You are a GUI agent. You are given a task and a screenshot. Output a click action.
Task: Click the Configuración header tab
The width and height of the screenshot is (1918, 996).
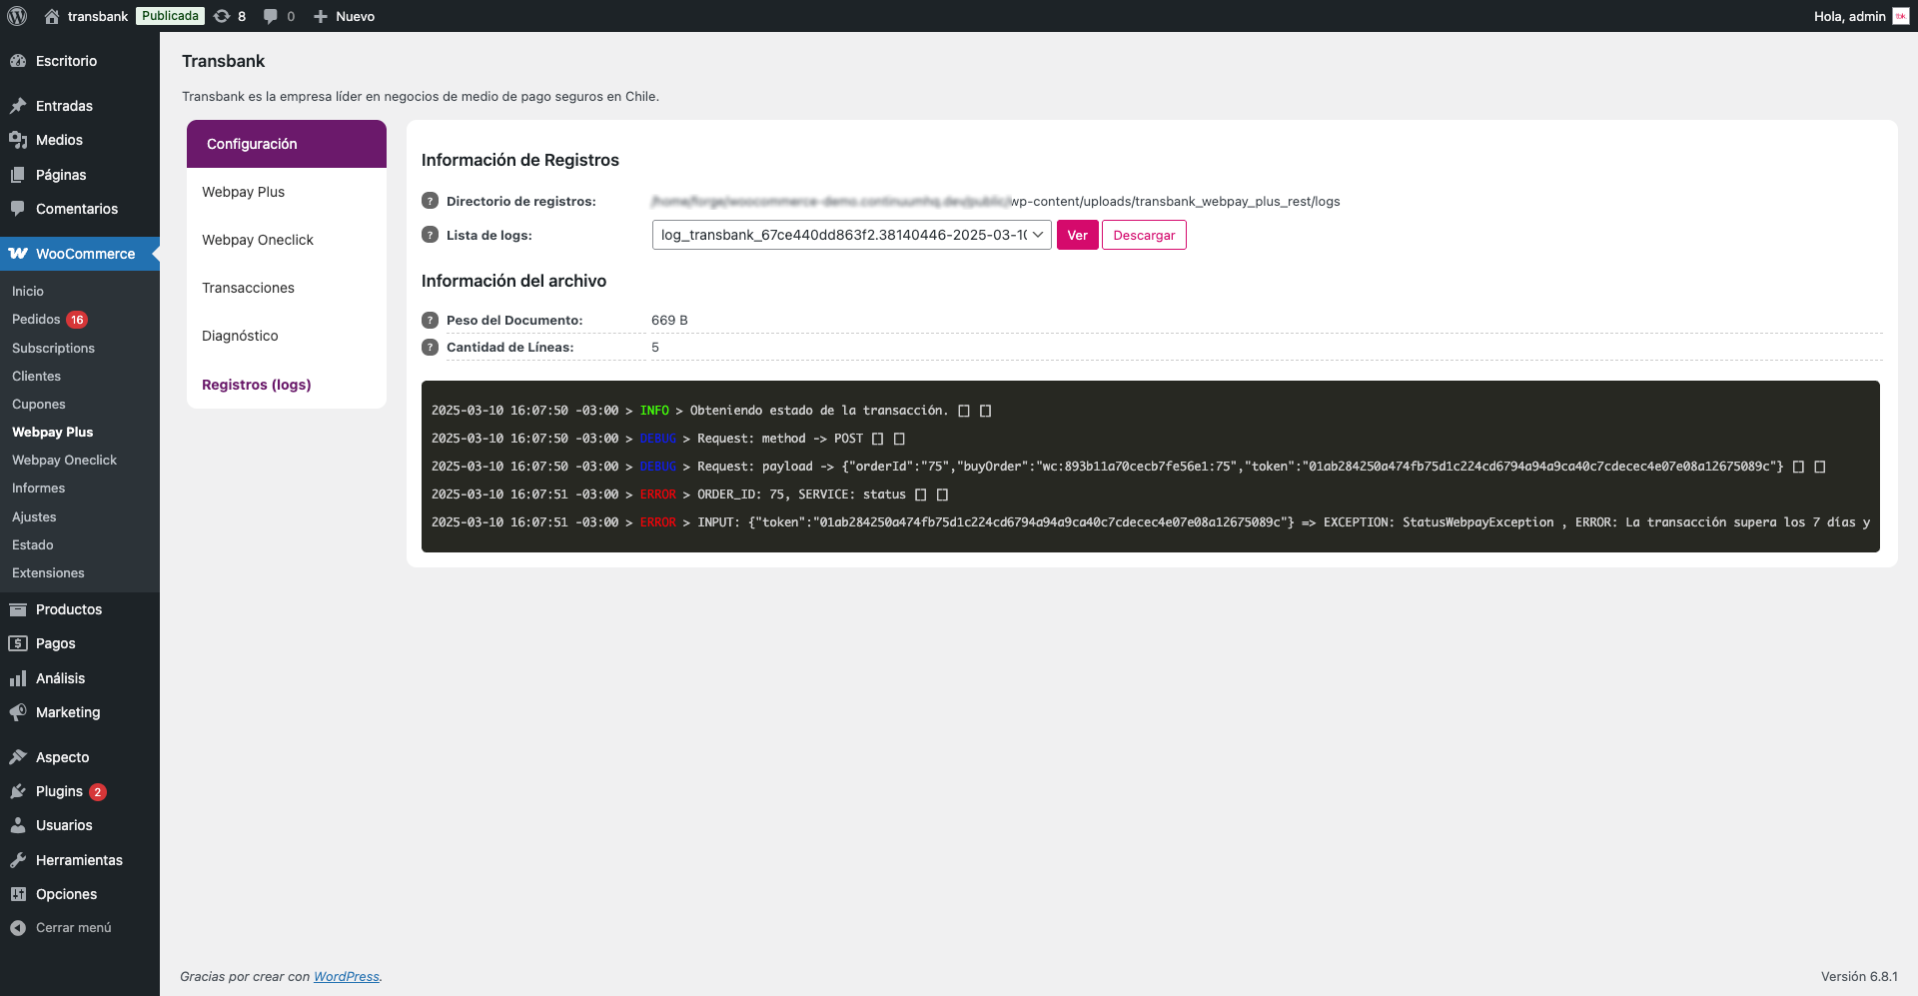[286, 144]
